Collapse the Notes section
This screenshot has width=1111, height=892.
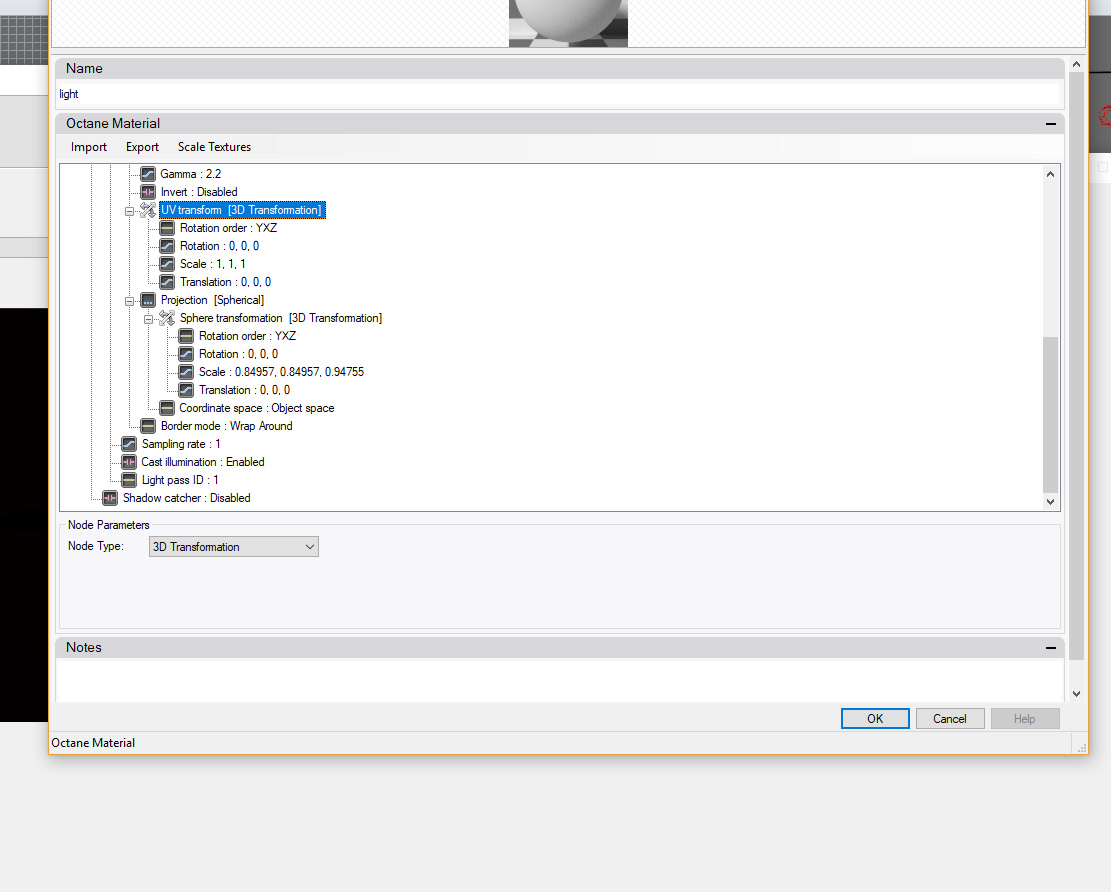pyautogui.click(x=1050, y=648)
